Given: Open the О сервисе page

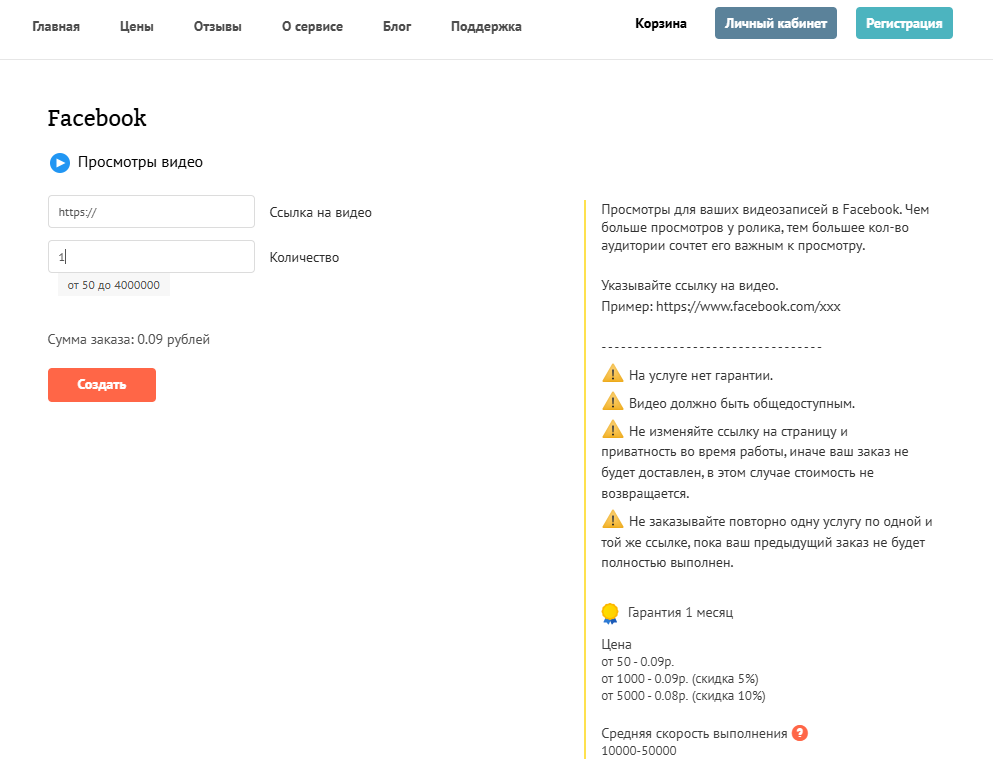Looking at the screenshot, I should coord(312,27).
